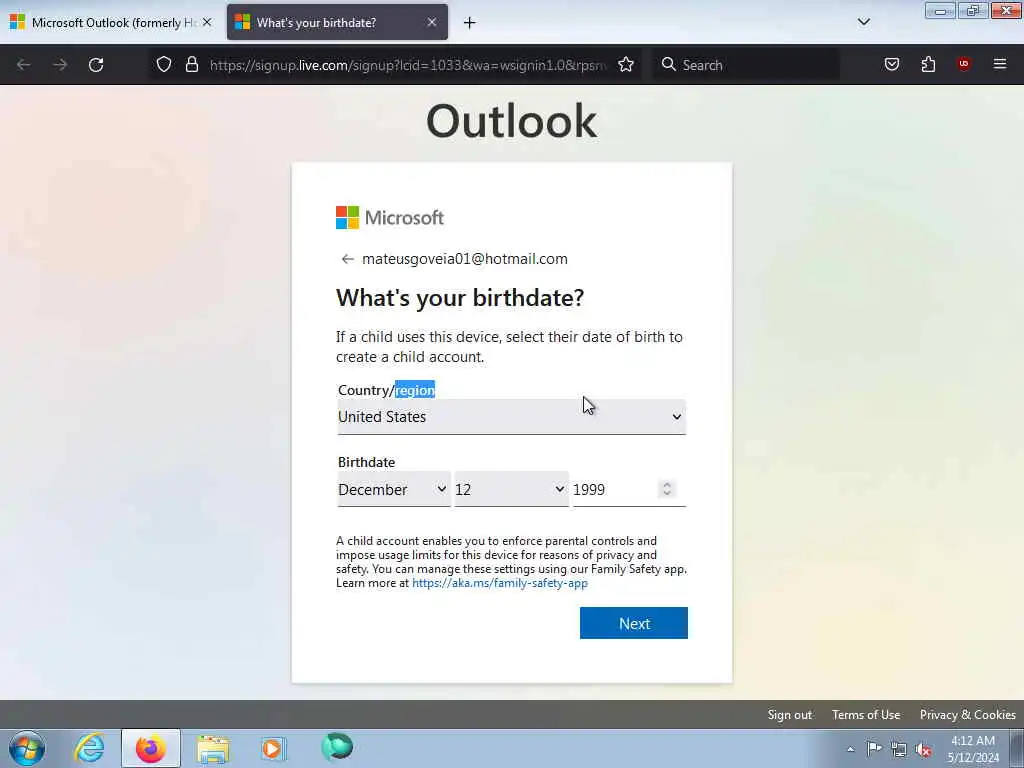Click the browser back arrow button
The image size is (1024, 768).
pyautogui.click(x=24, y=65)
